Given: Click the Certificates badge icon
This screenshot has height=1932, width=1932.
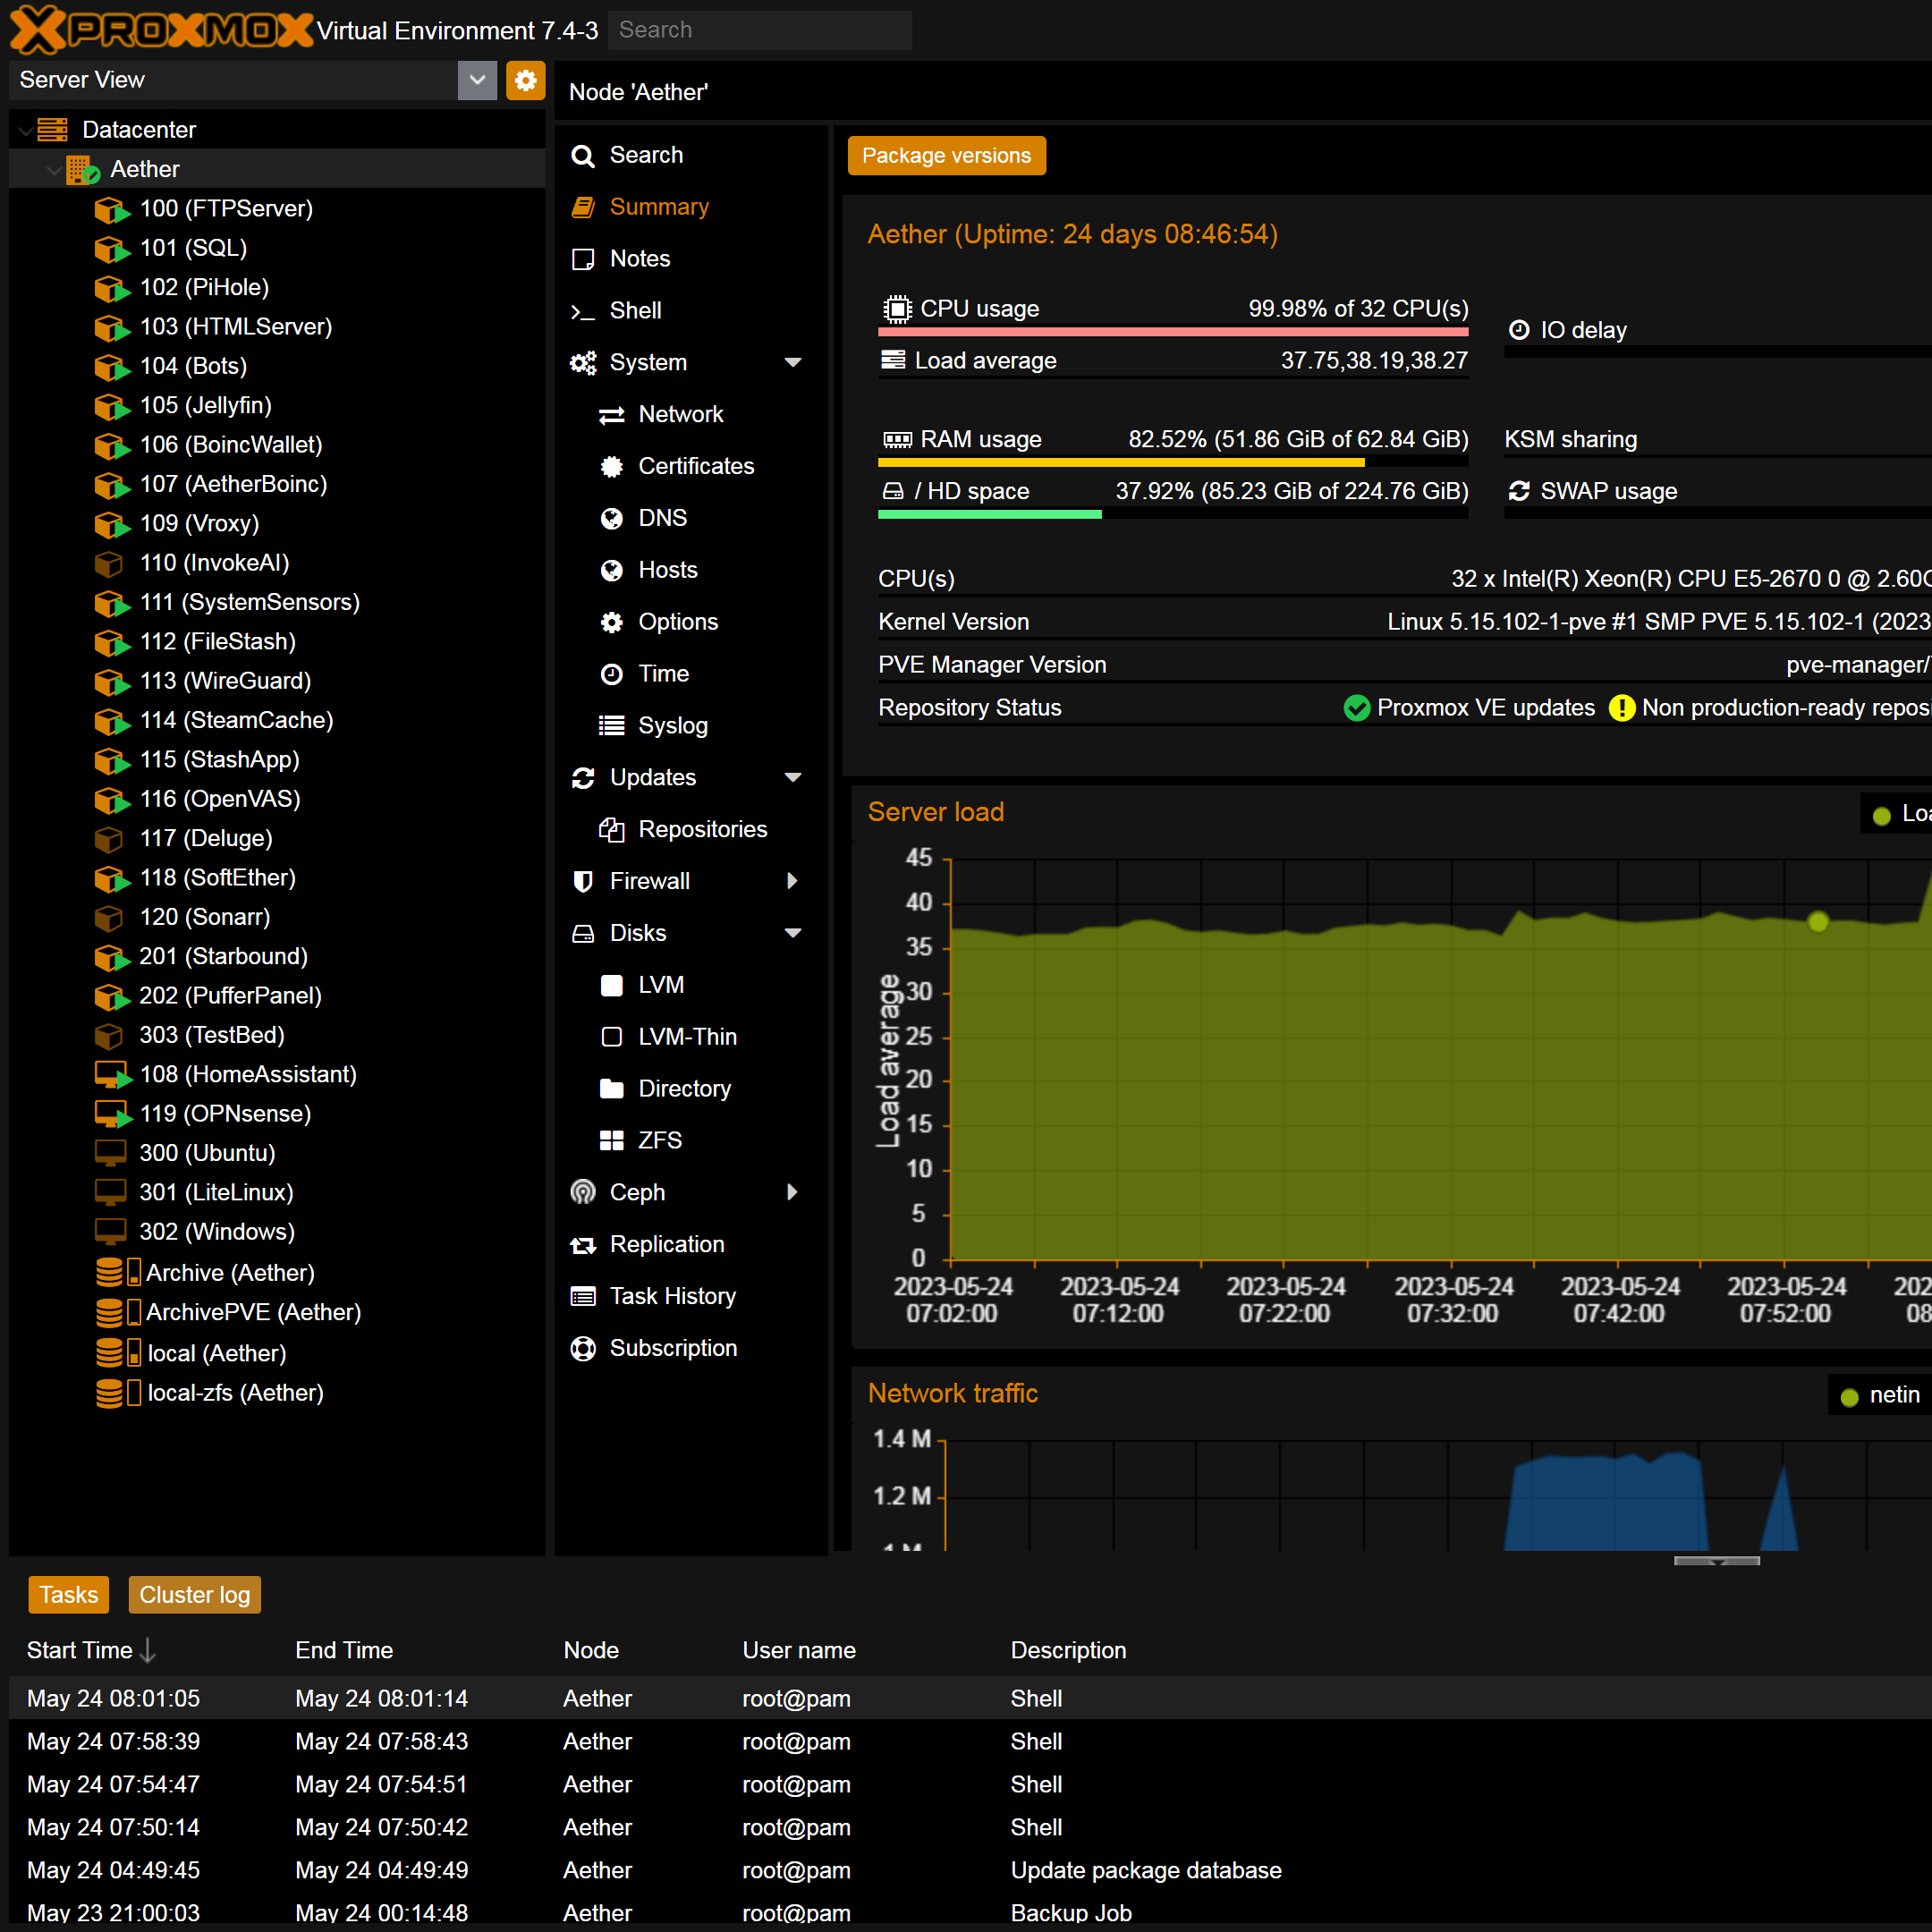Looking at the screenshot, I should point(612,466).
